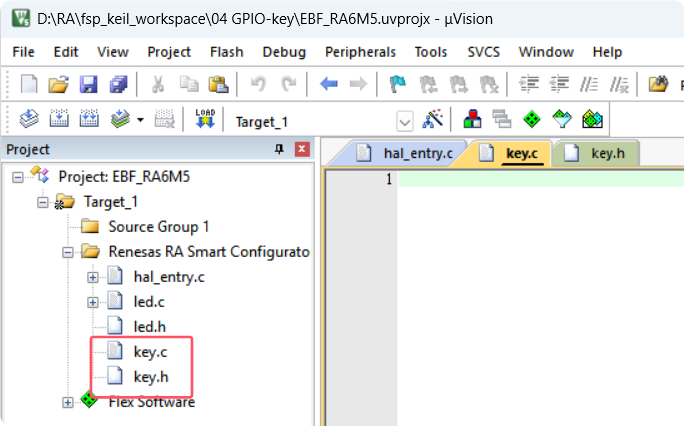Pin the Project panel with pushpin icon

(279, 150)
